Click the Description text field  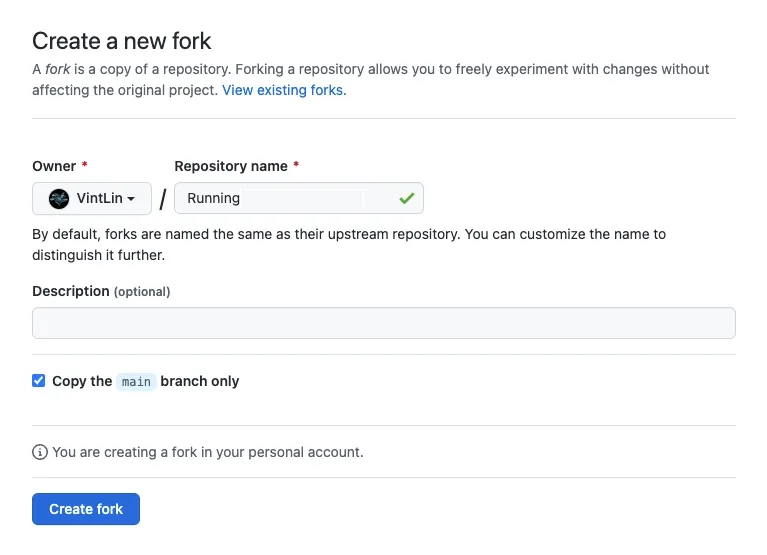tap(384, 323)
